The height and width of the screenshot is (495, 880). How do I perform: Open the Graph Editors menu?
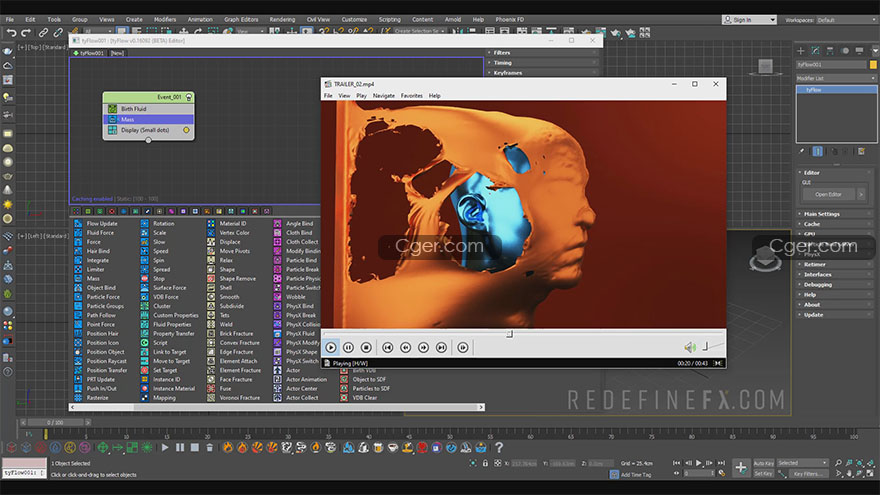(x=241, y=19)
